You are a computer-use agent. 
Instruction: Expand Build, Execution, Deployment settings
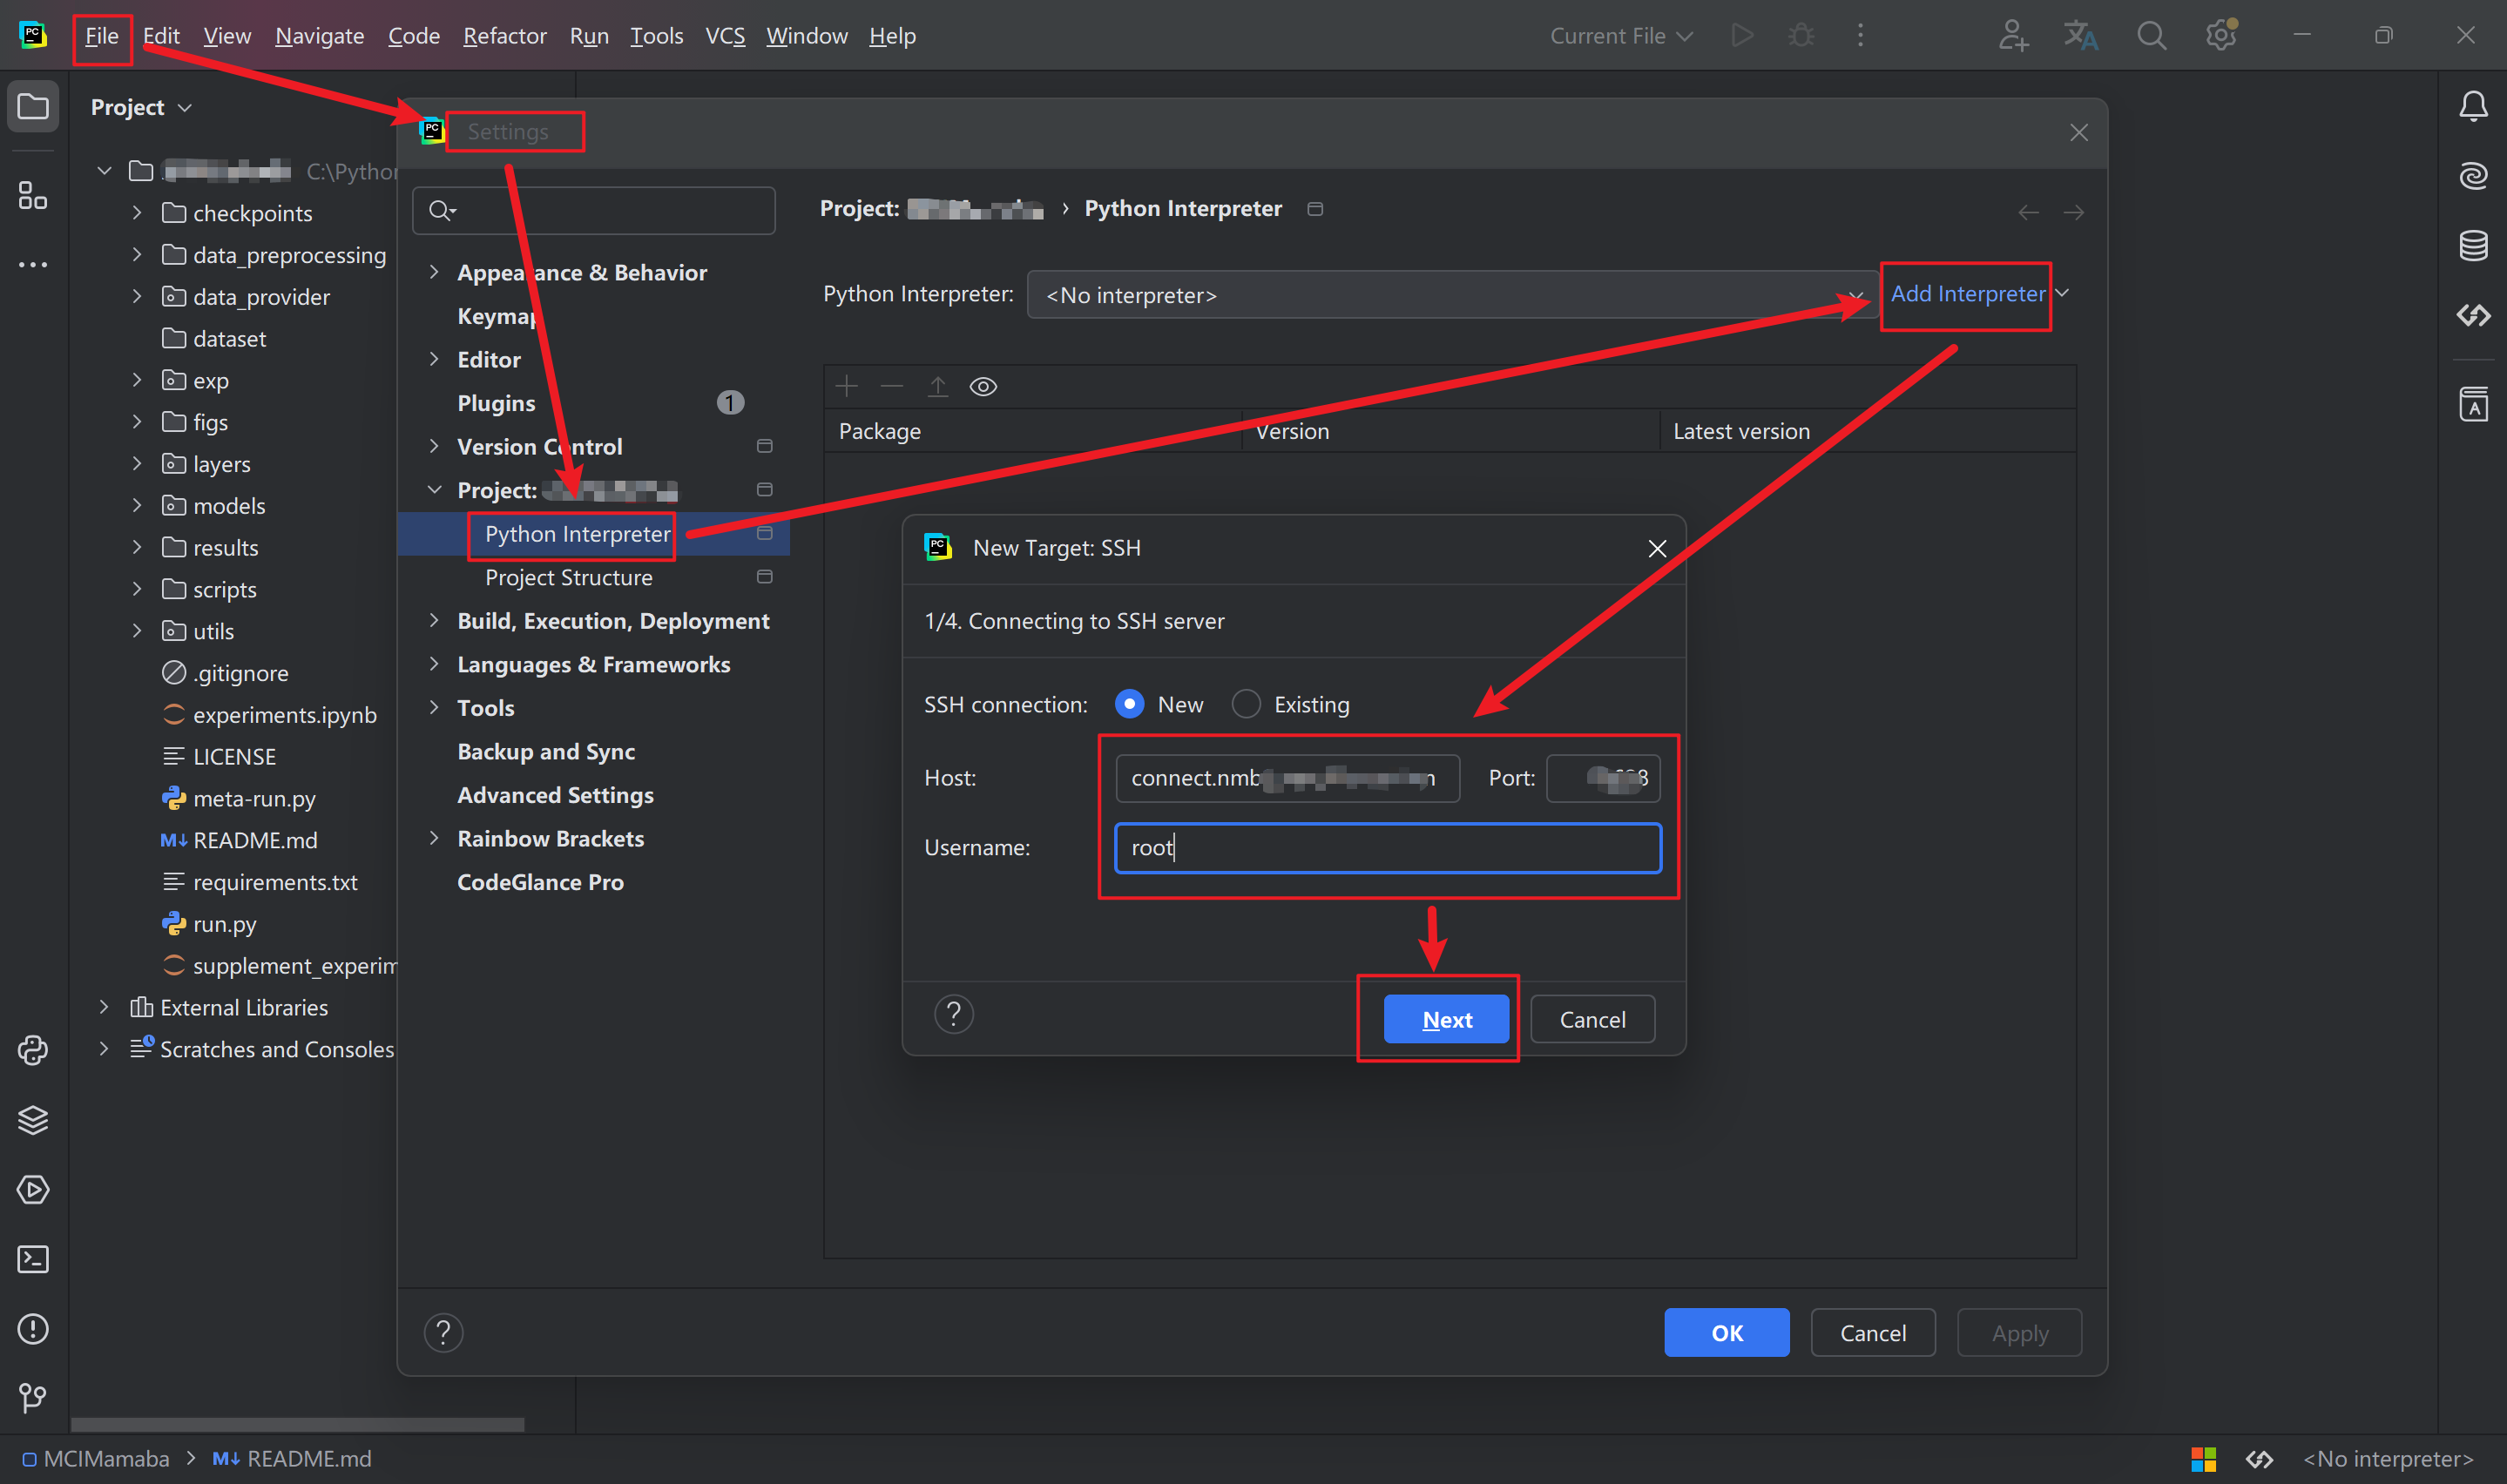(434, 620)
